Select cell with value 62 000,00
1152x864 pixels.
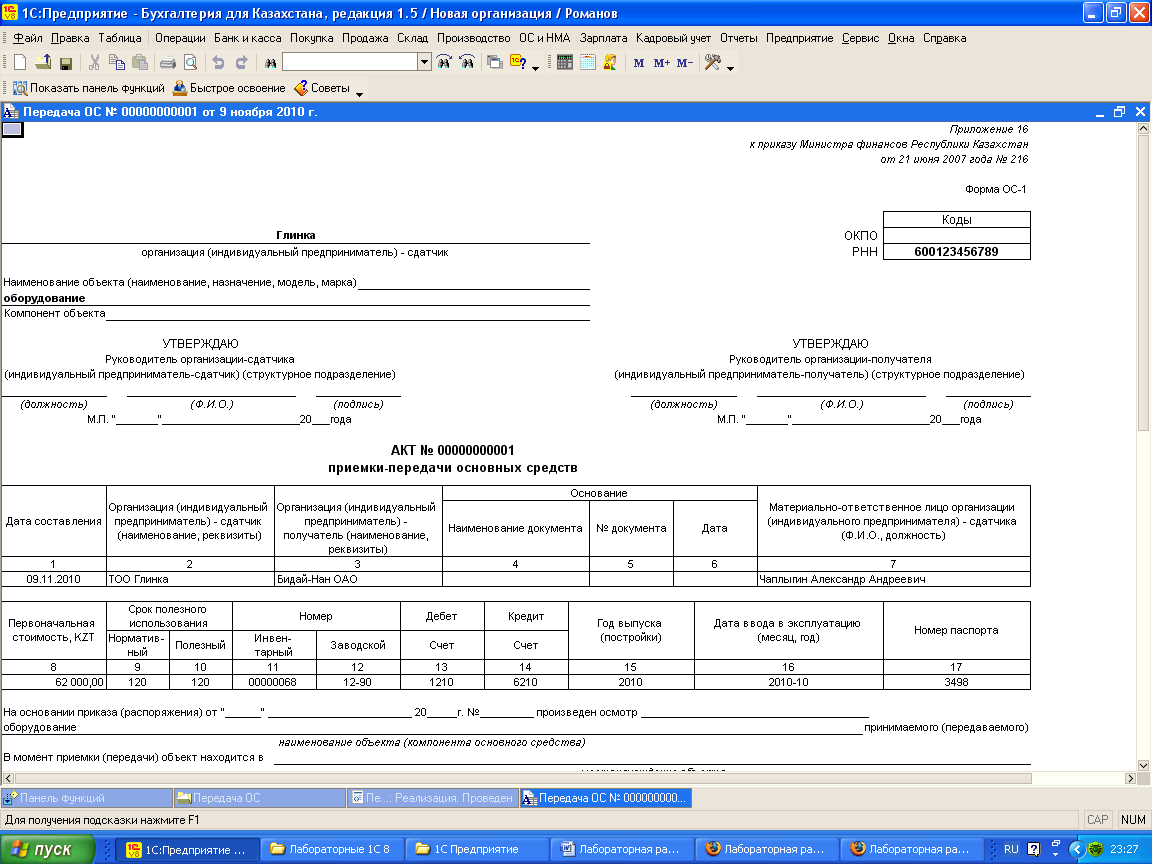(x=54, y=682)
